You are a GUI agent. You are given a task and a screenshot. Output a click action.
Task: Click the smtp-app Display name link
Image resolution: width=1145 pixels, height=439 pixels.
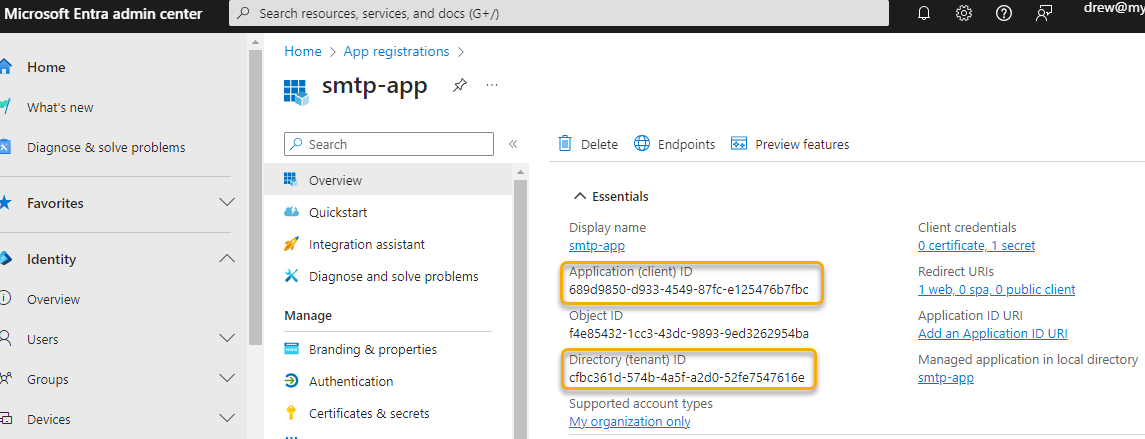click(x=597, y=246)
